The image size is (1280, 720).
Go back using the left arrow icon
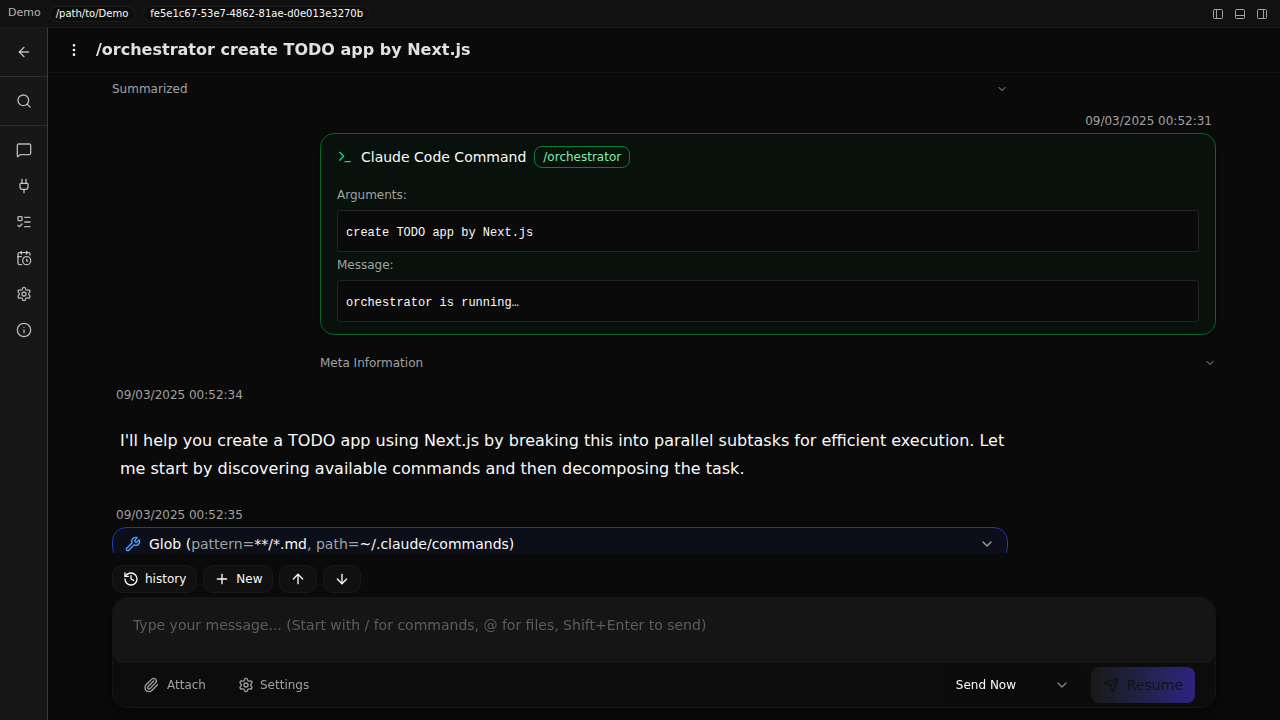click(x=24, y=52)
